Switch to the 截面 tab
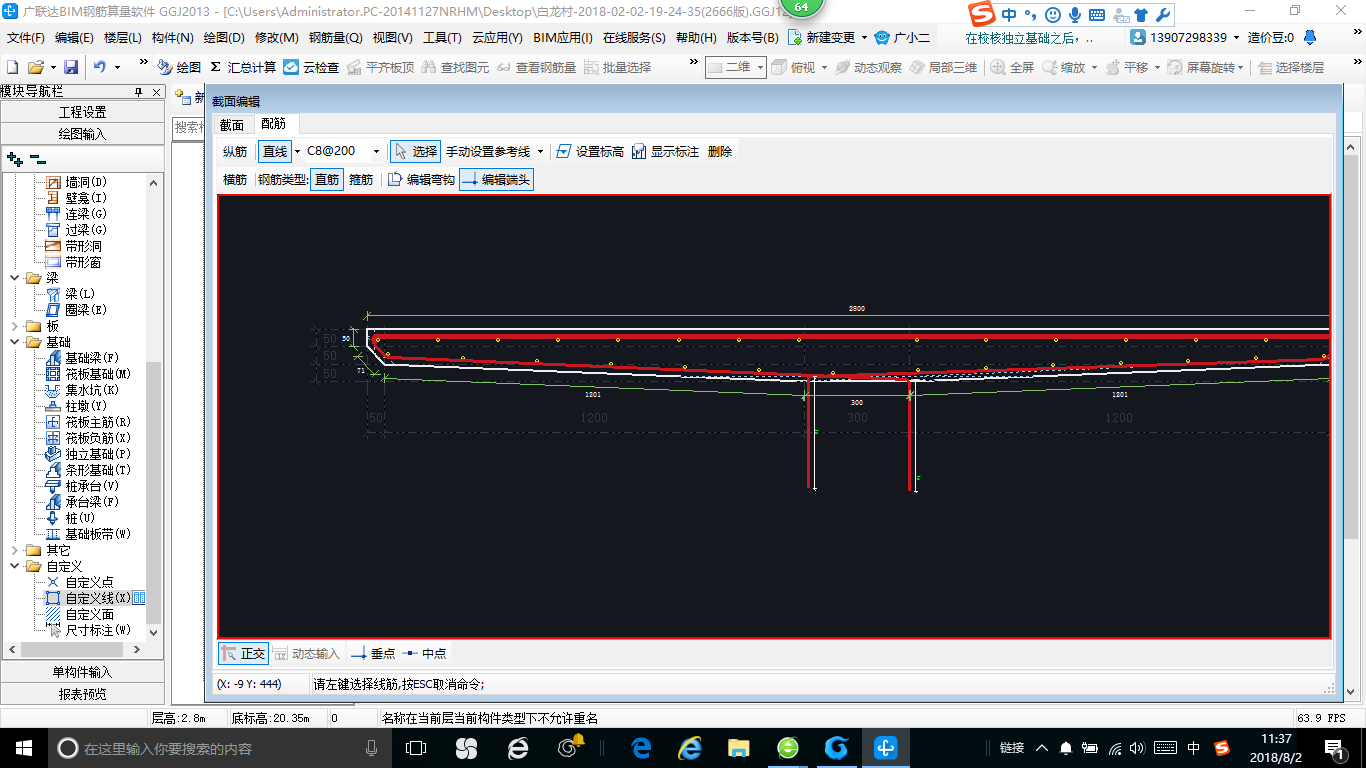The height and width of the screenshot is (768, 1366). 232,125
